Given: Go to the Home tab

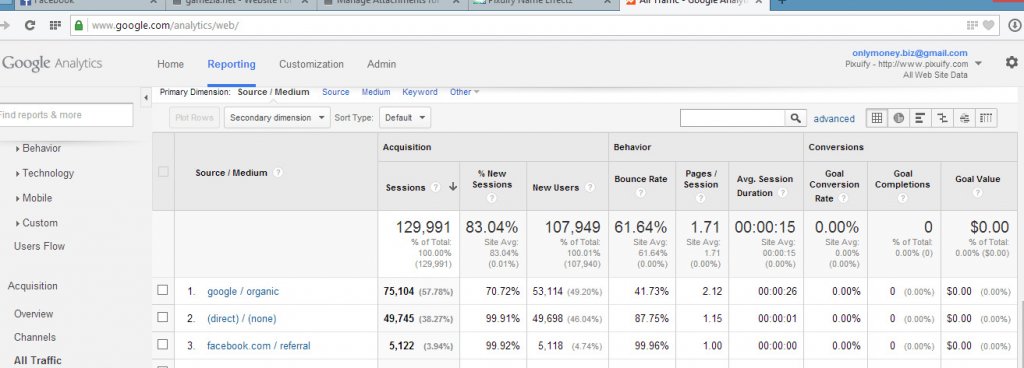Looking at the screenshot, I should click(x=170, y=64).
